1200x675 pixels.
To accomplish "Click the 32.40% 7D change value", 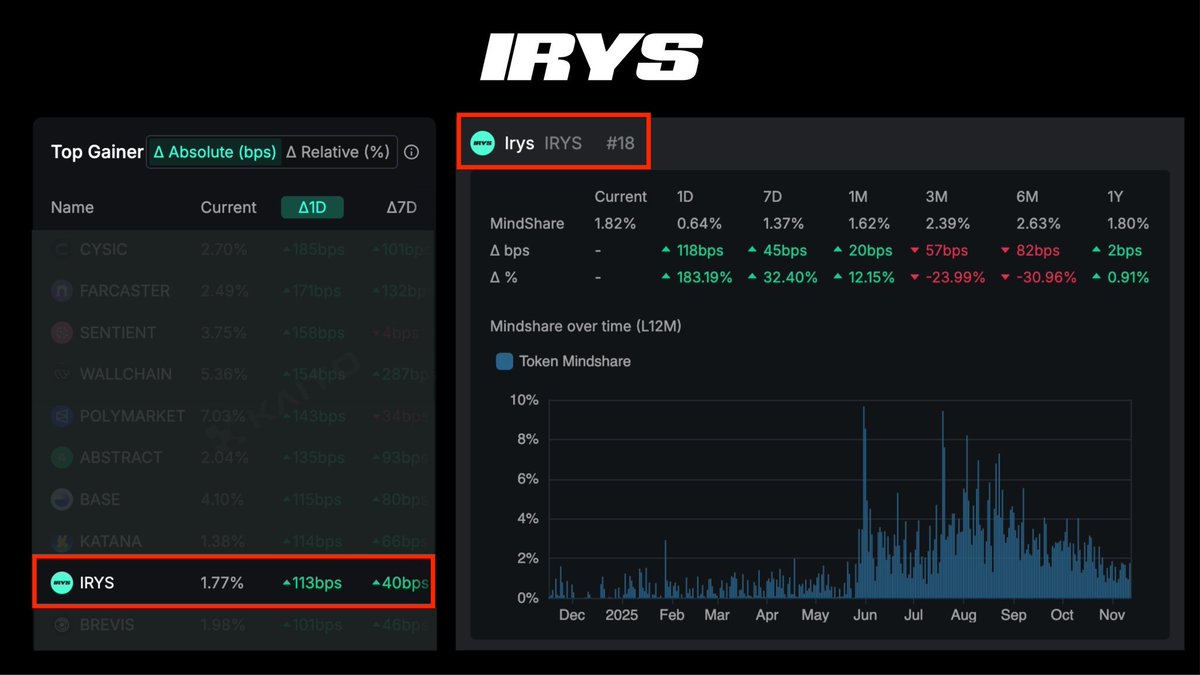I will pos(782,278).
